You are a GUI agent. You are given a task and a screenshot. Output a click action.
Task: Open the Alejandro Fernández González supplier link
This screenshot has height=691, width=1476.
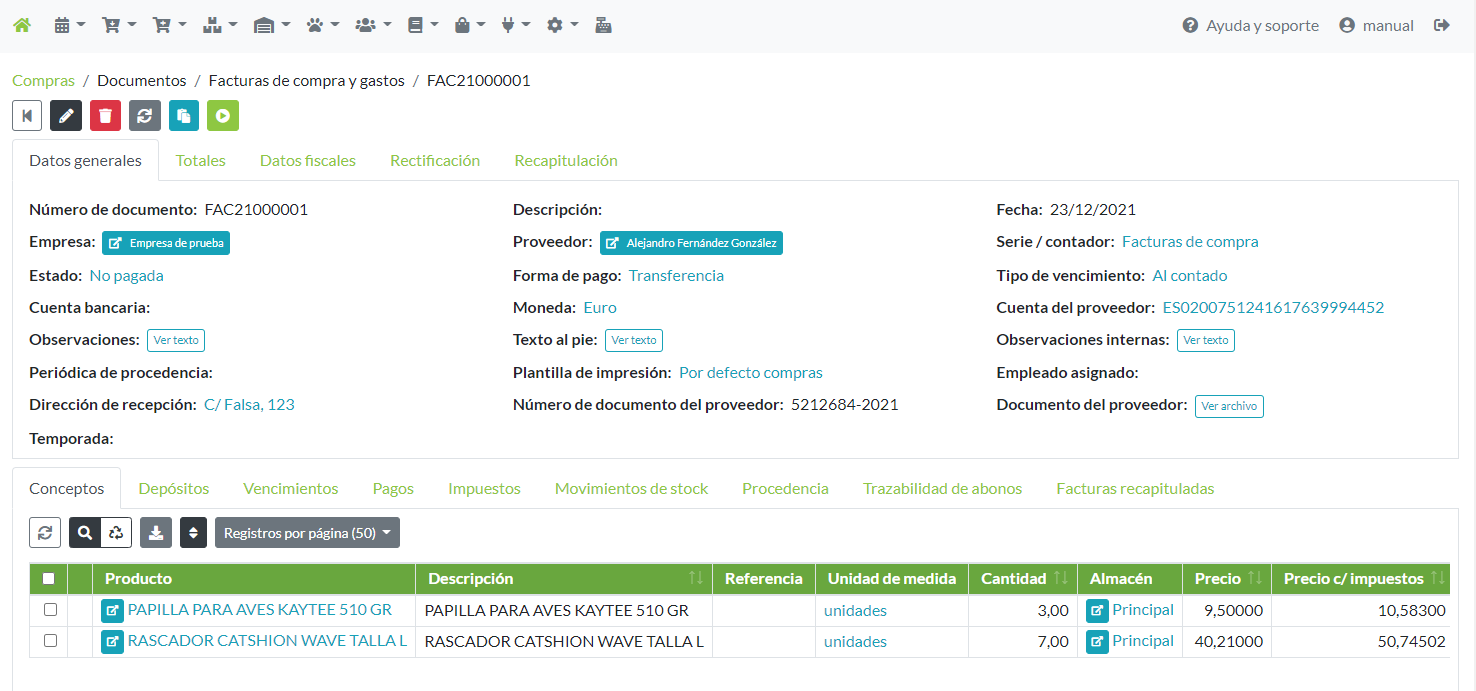pyautogui.click(x=691, y=243)
